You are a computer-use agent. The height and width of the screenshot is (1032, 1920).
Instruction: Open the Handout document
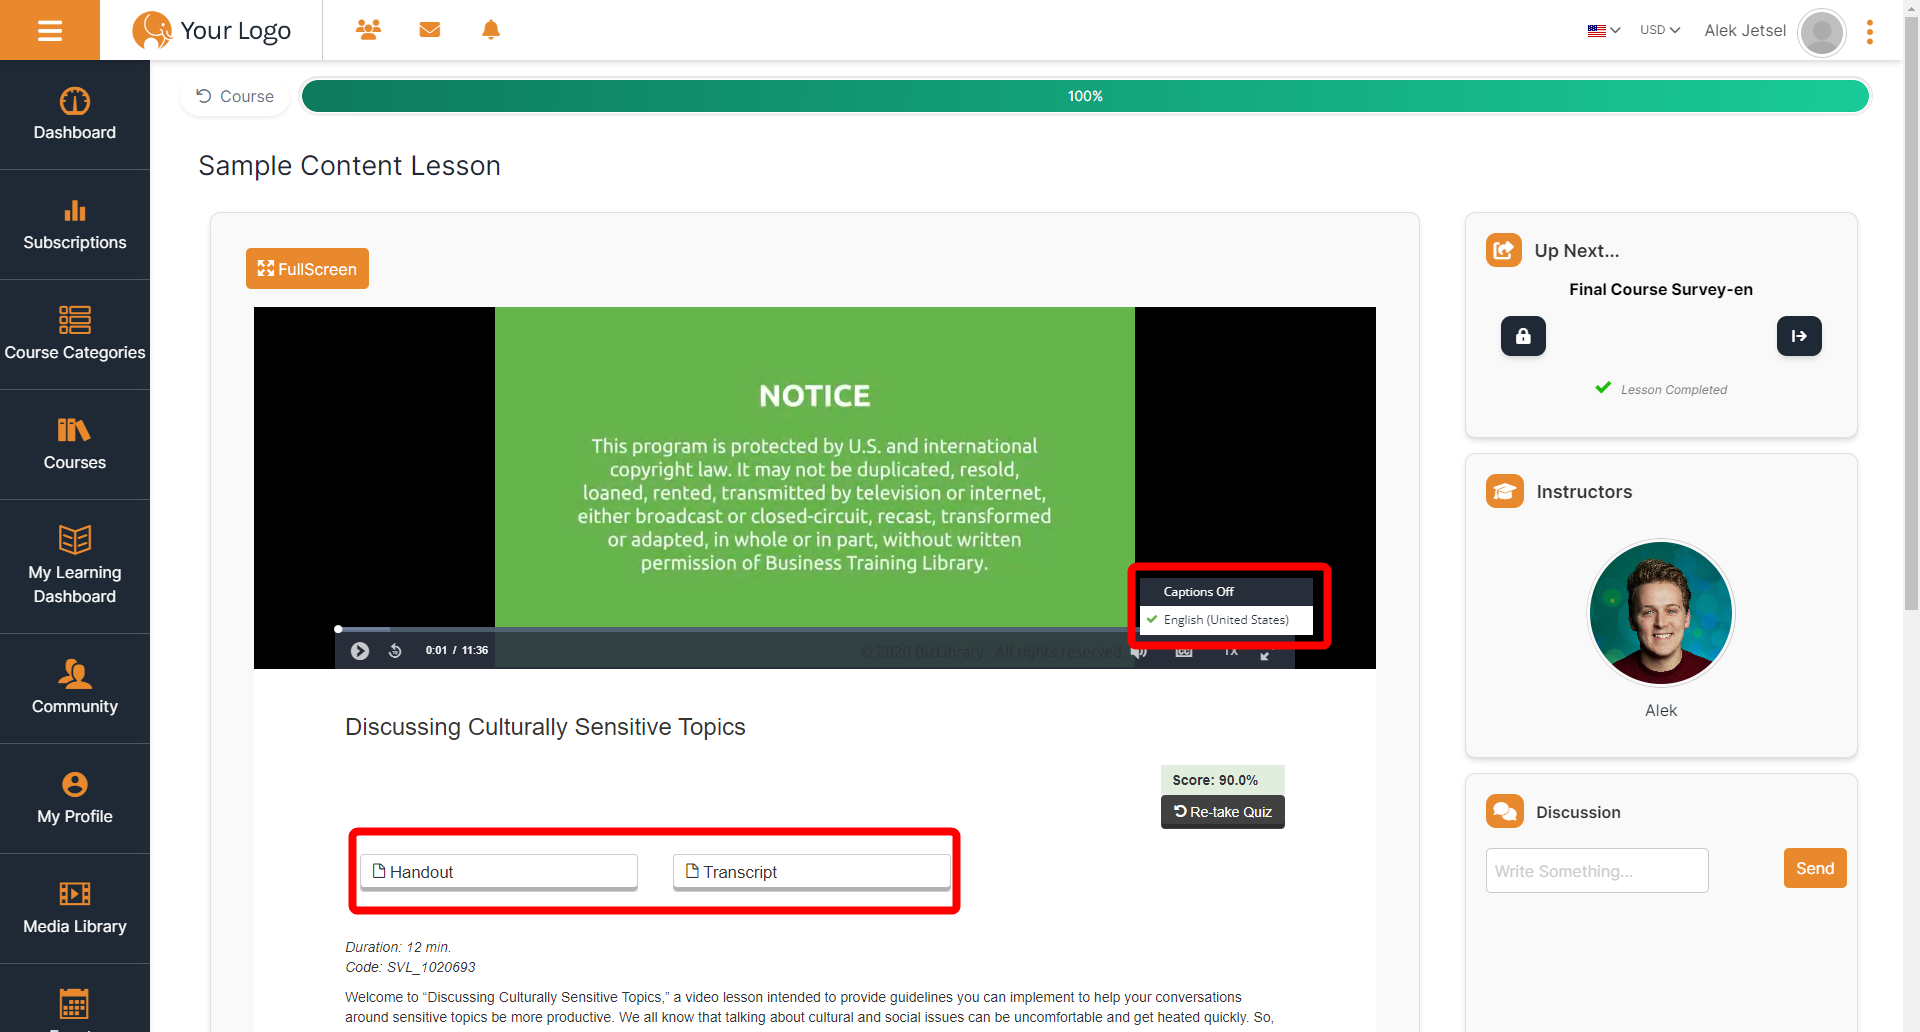pos(498,872)
